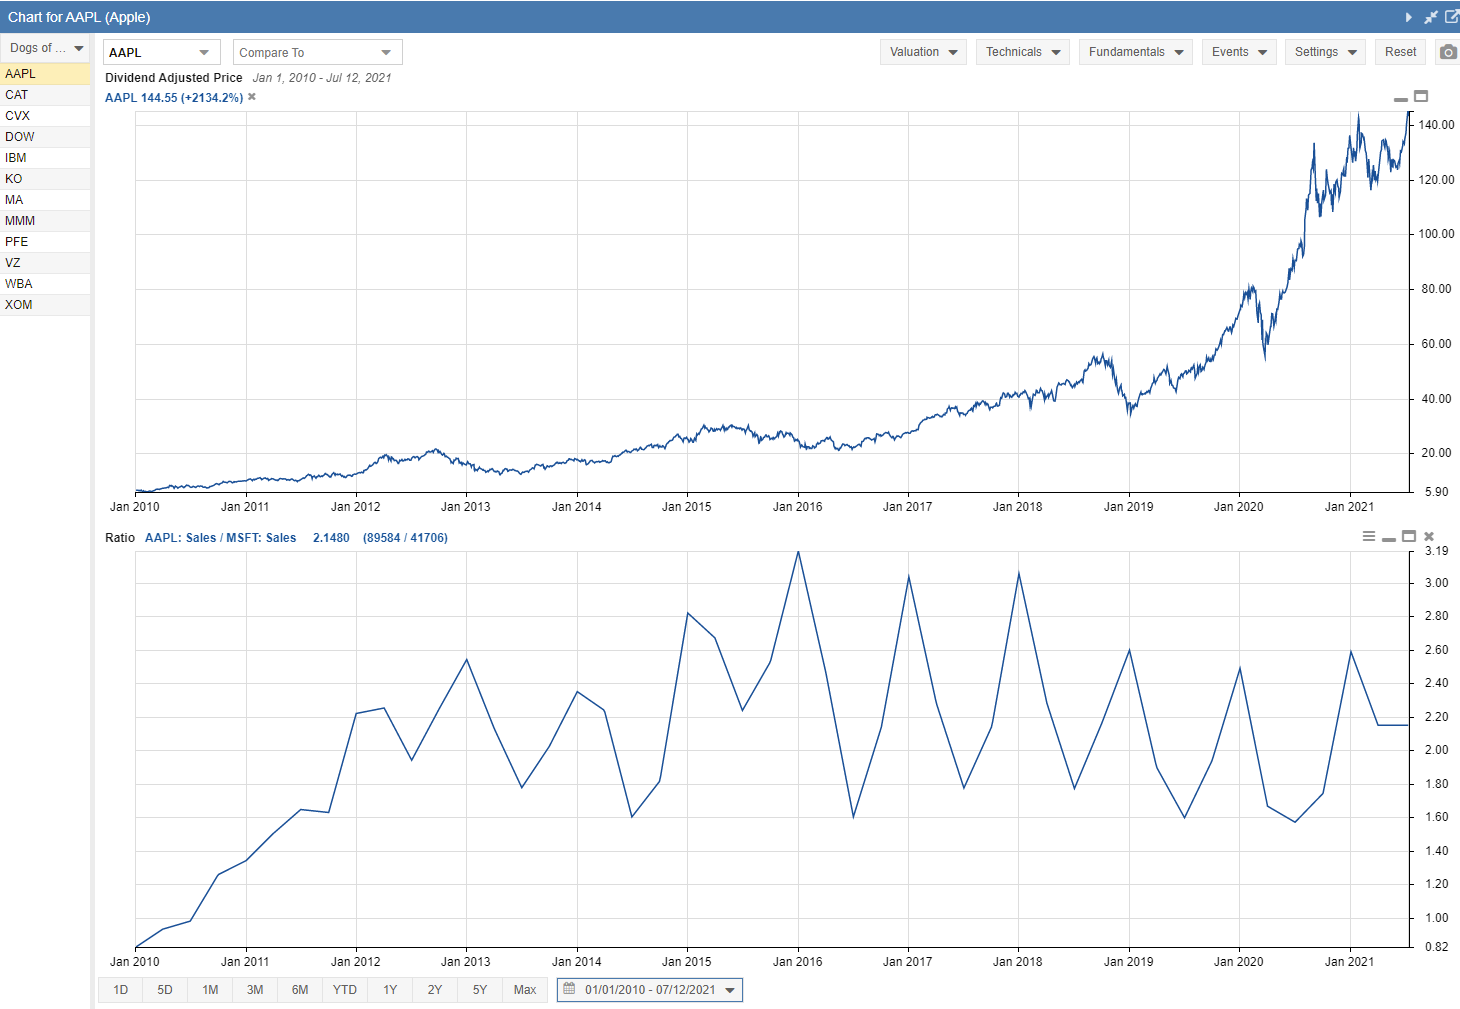Click the Jan 1, 2010 - Jul 12, 2021 date text

point(322,78)
